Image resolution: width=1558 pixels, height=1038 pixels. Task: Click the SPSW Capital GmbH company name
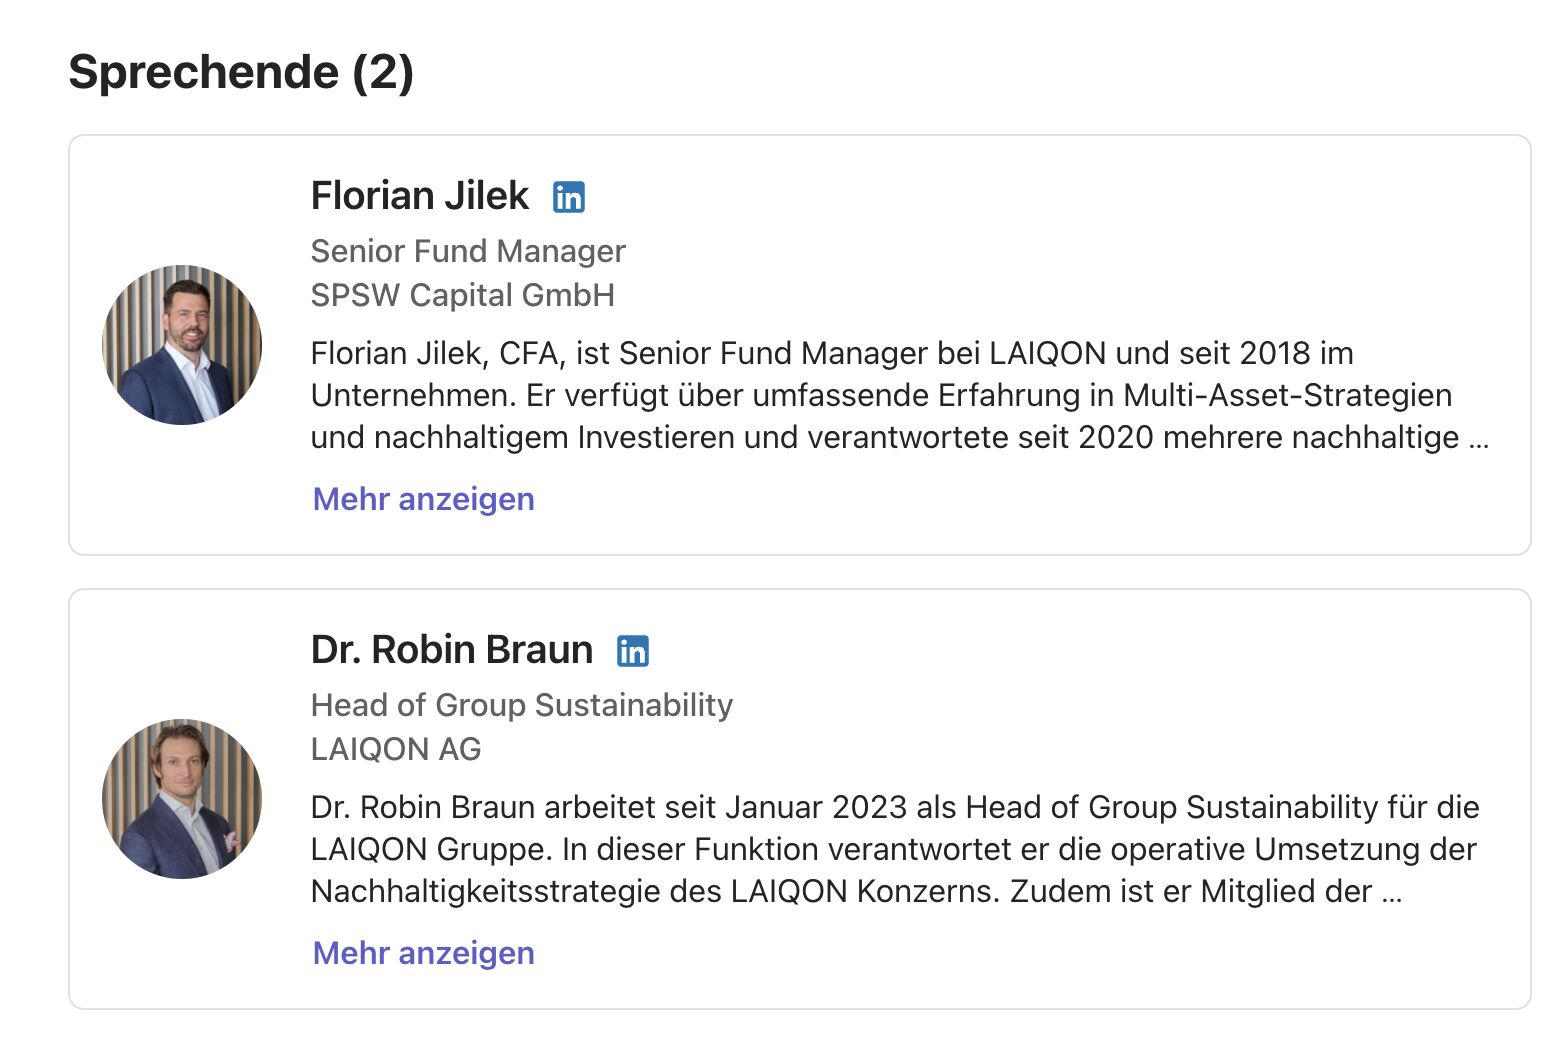click(462, 295)
